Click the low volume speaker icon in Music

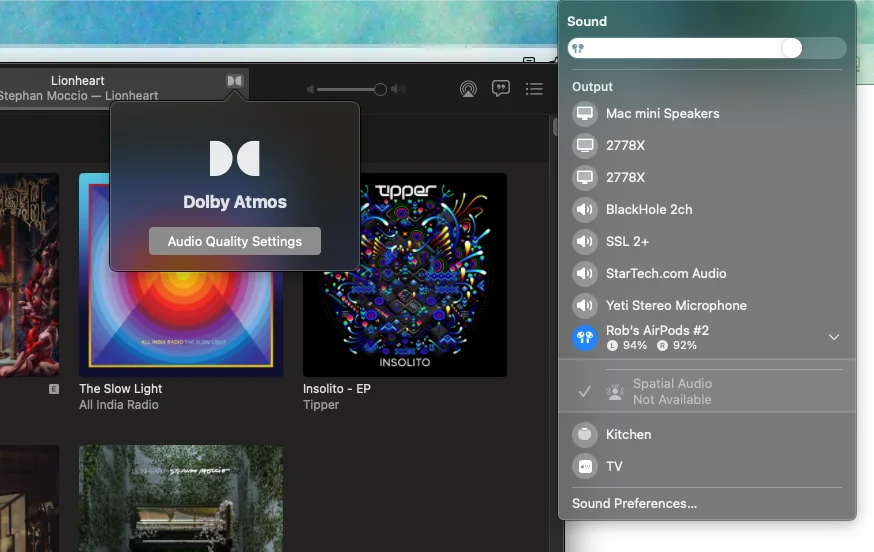click(310, 89)
